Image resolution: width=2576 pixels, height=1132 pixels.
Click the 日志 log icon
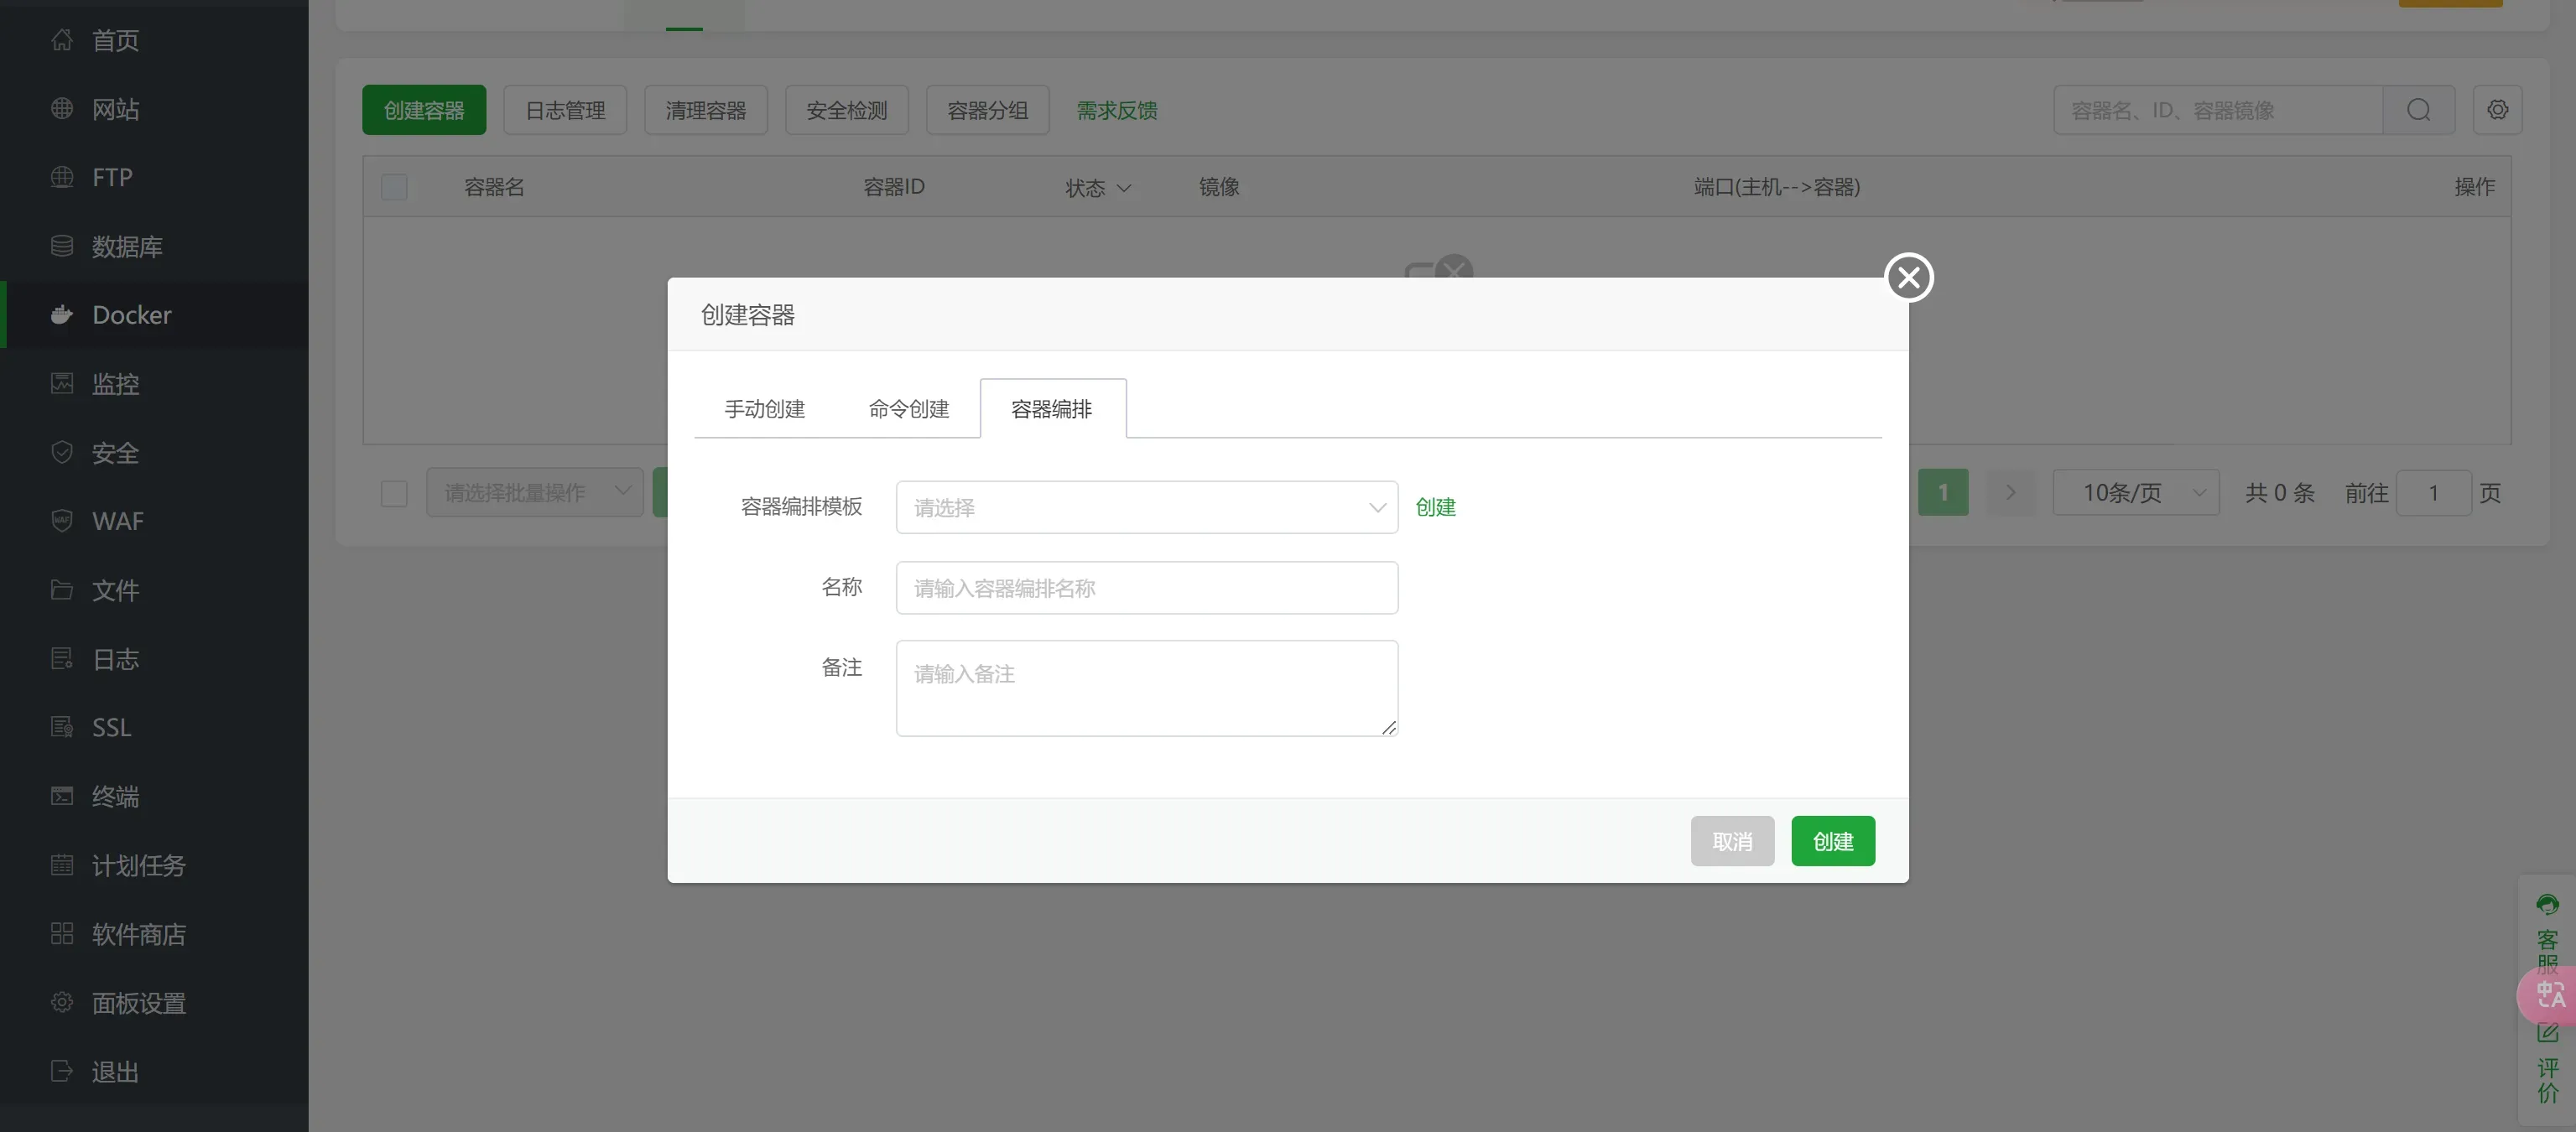pyautogui.click(x=62, y=658)
